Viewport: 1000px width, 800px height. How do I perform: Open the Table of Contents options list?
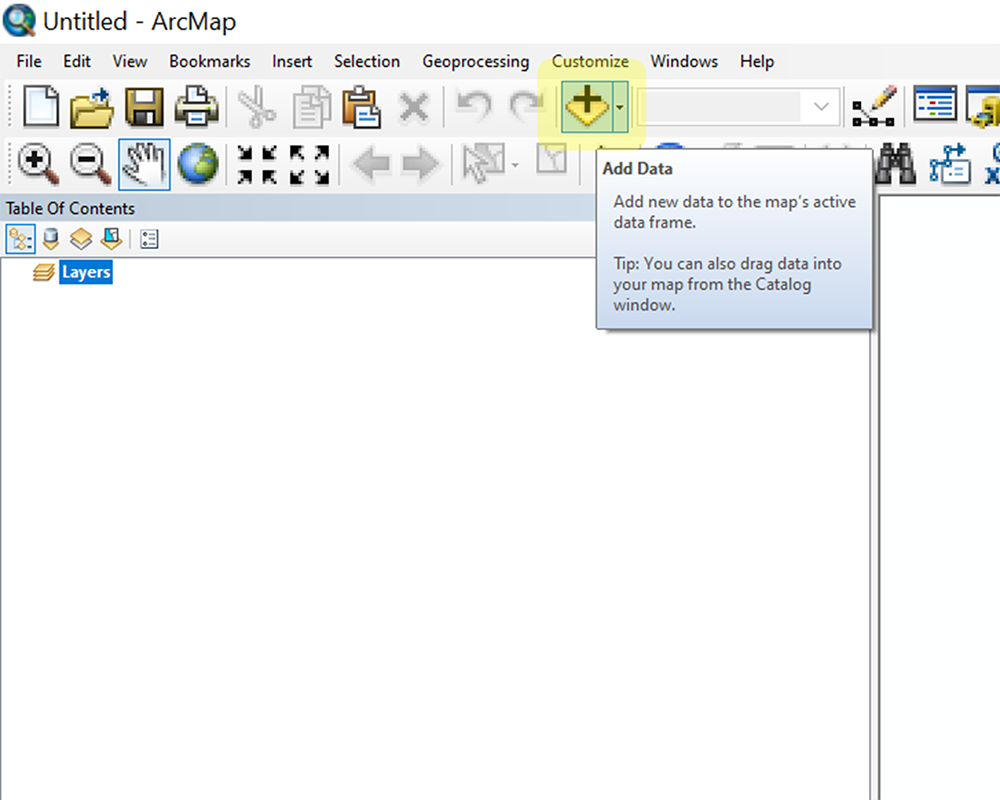pyautogui.click(x=151, y=238)
